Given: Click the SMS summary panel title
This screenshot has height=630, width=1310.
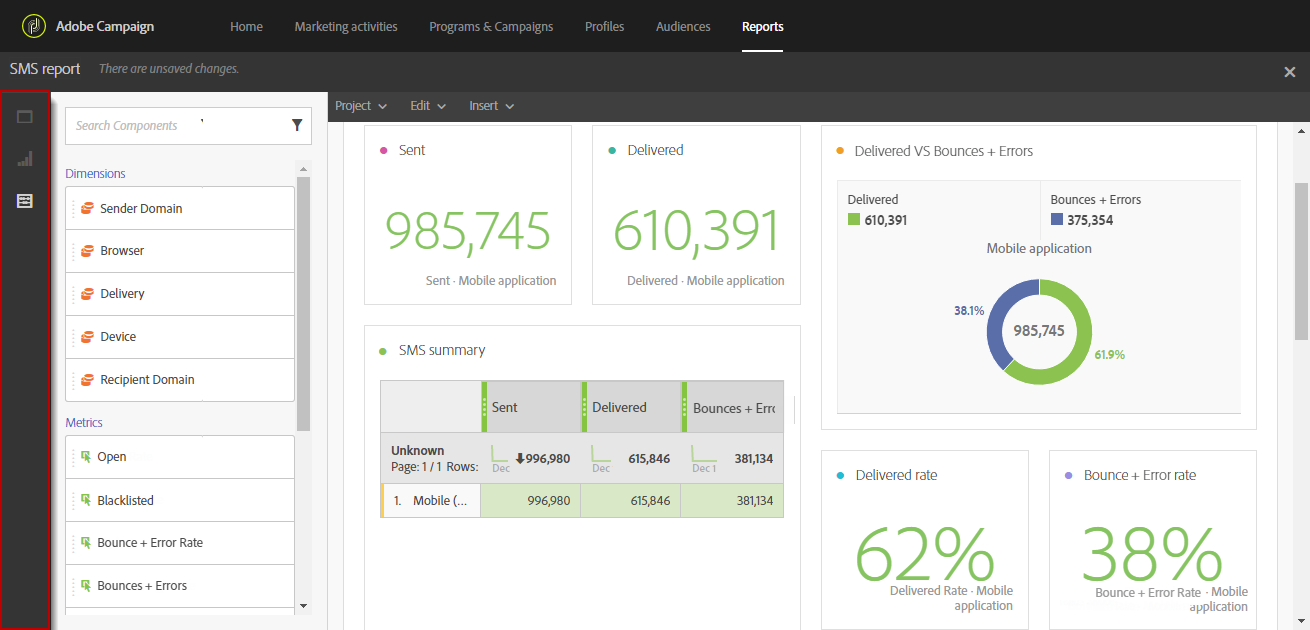Looking at the screenshot, I should pyautogui.click(x=442, y=350).
